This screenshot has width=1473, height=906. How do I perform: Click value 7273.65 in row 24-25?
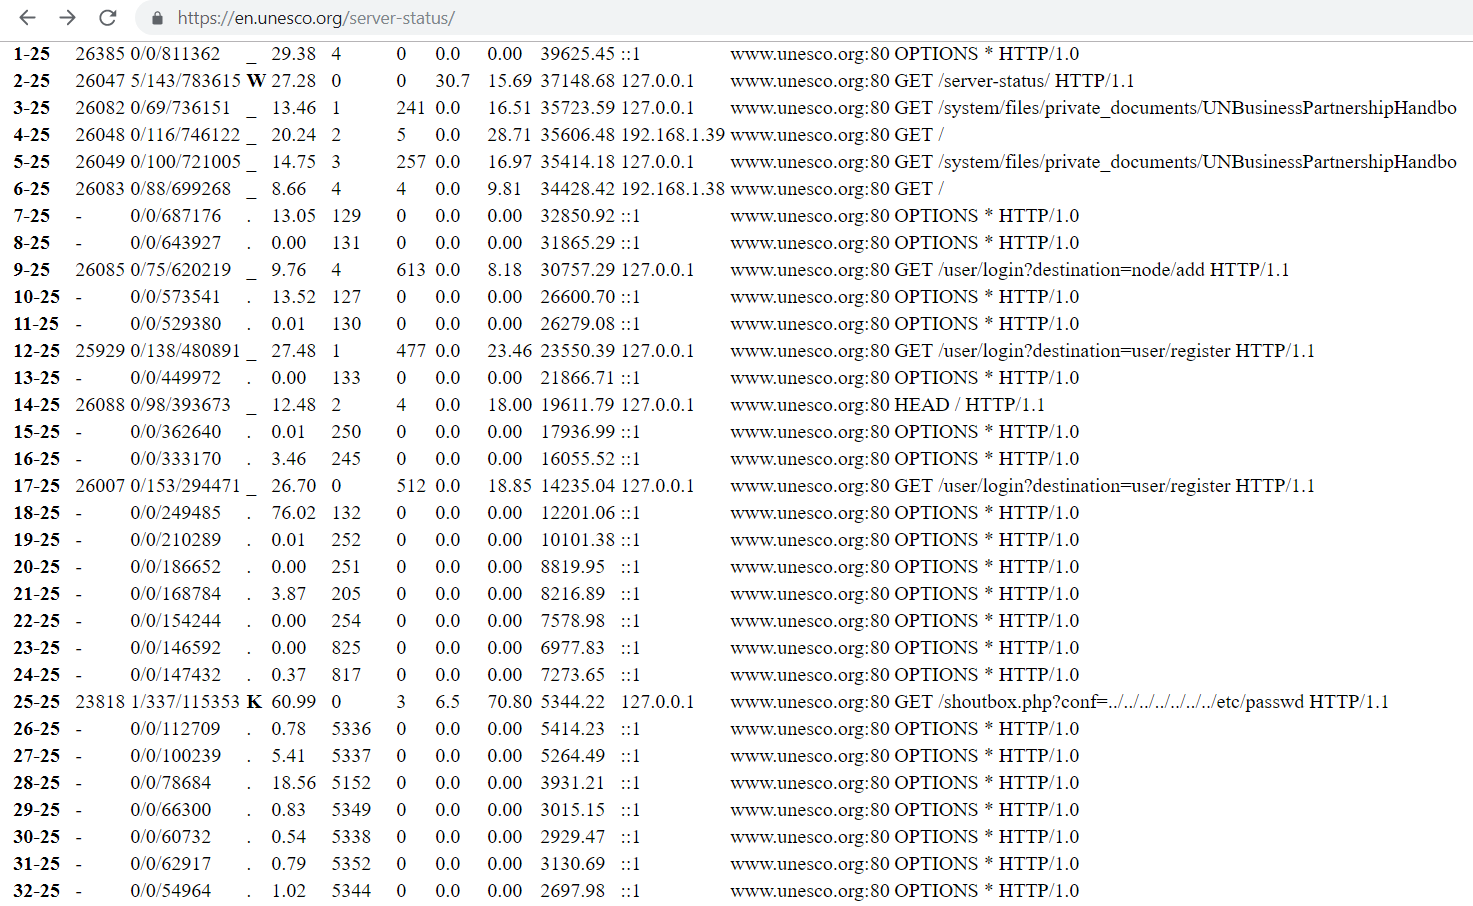pos(573,675)
